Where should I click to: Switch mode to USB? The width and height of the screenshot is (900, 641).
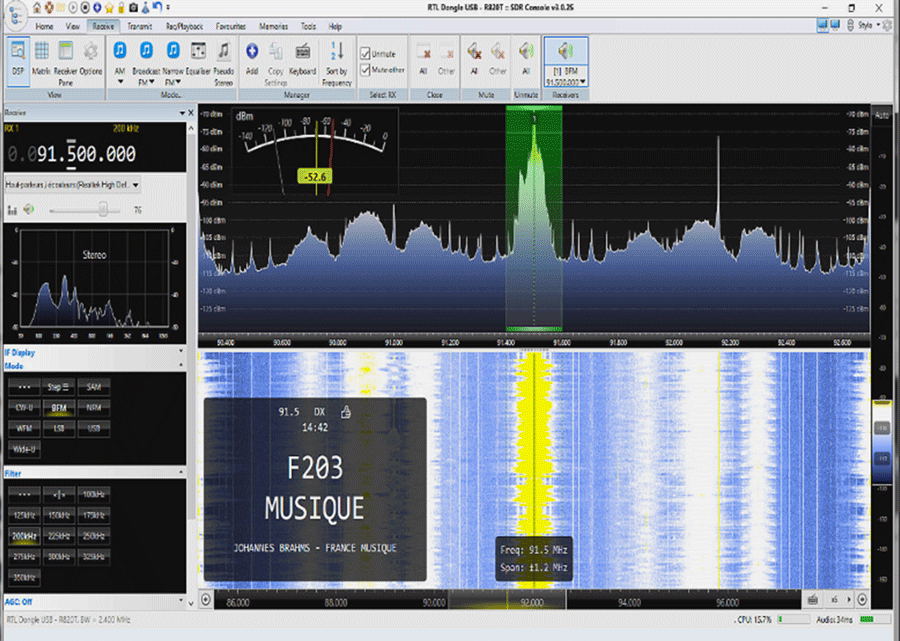[x=94, y=429]
